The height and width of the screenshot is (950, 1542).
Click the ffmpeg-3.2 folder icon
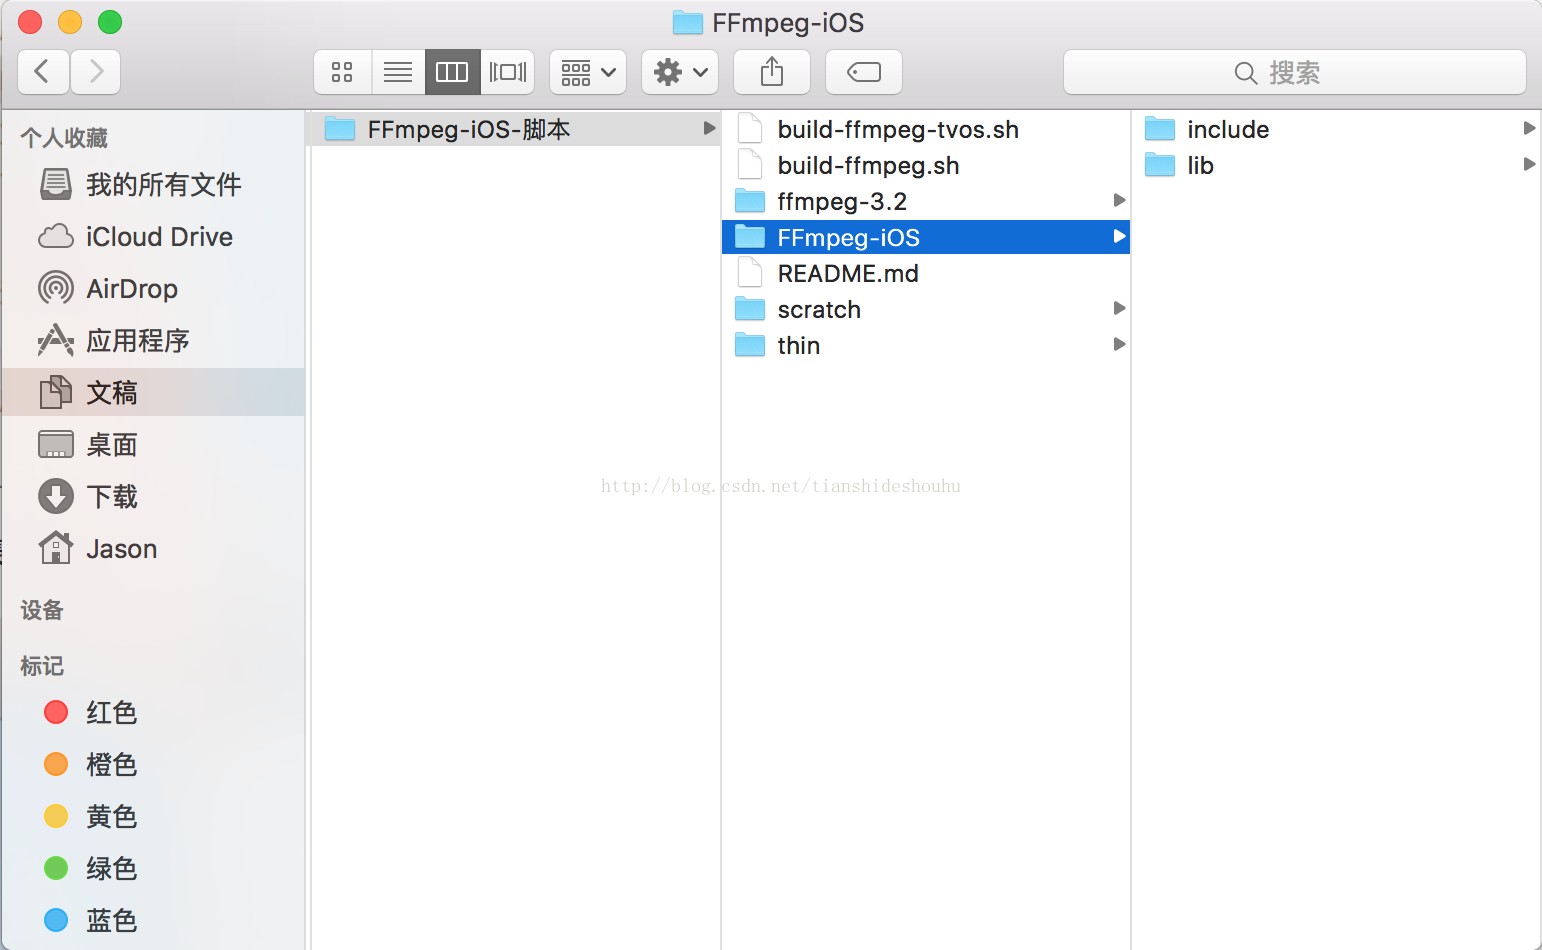tap(750, 201)
